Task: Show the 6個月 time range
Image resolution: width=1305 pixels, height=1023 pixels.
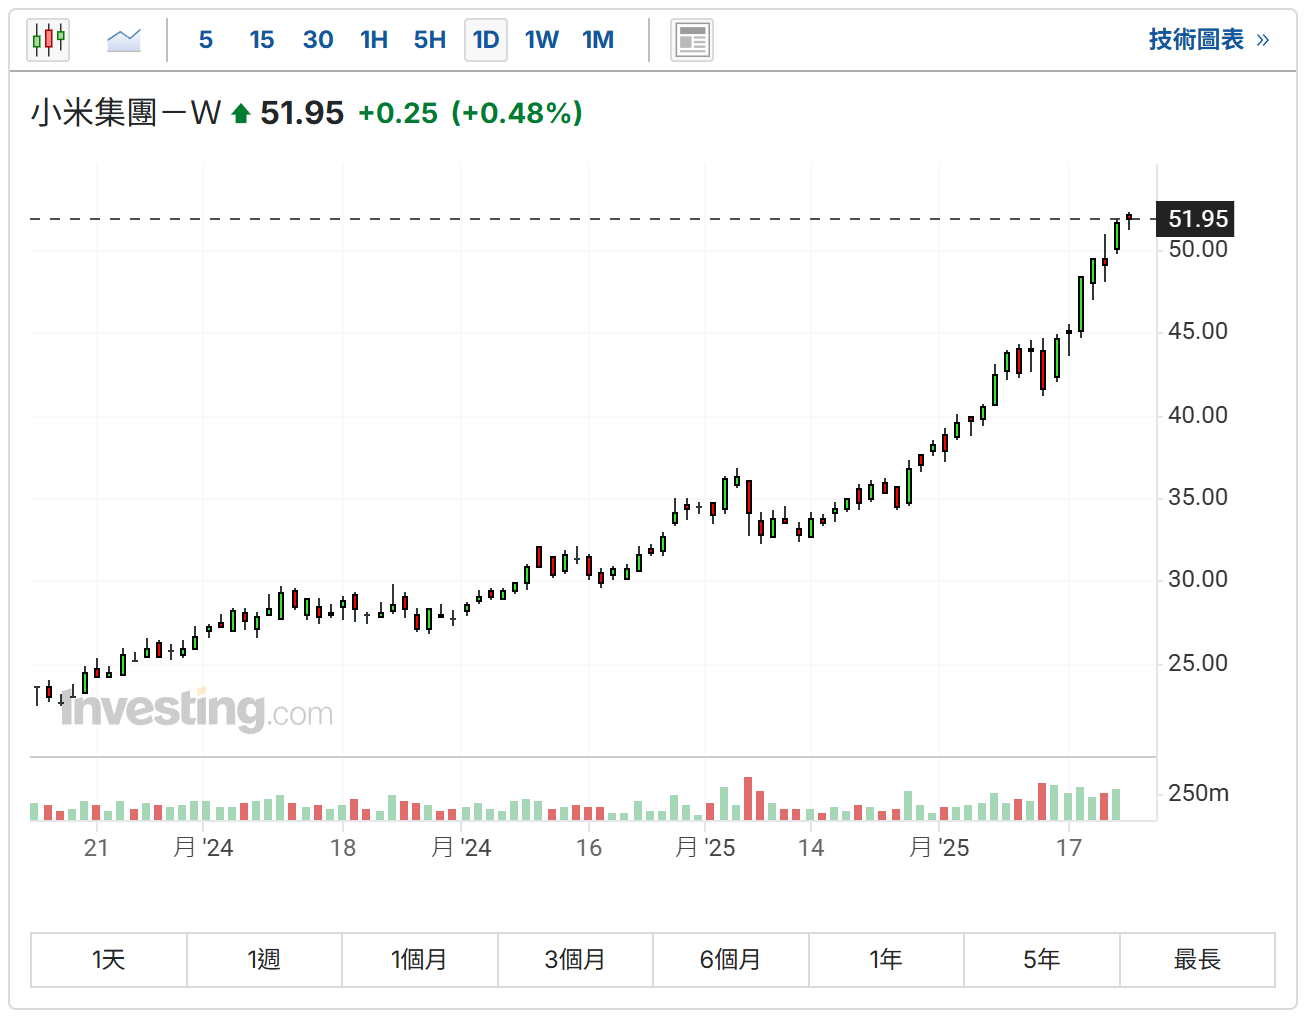Action: tap(731, 960)
